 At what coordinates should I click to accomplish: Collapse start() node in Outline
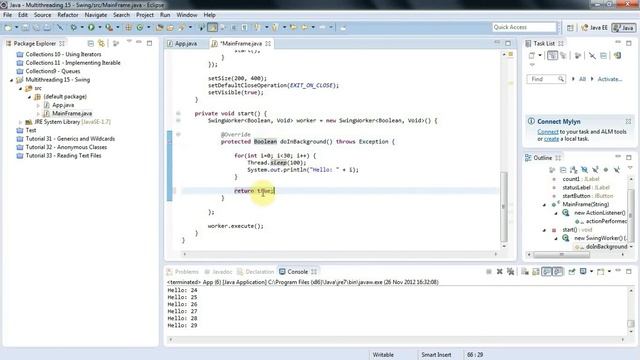click(x=544, y=230)
